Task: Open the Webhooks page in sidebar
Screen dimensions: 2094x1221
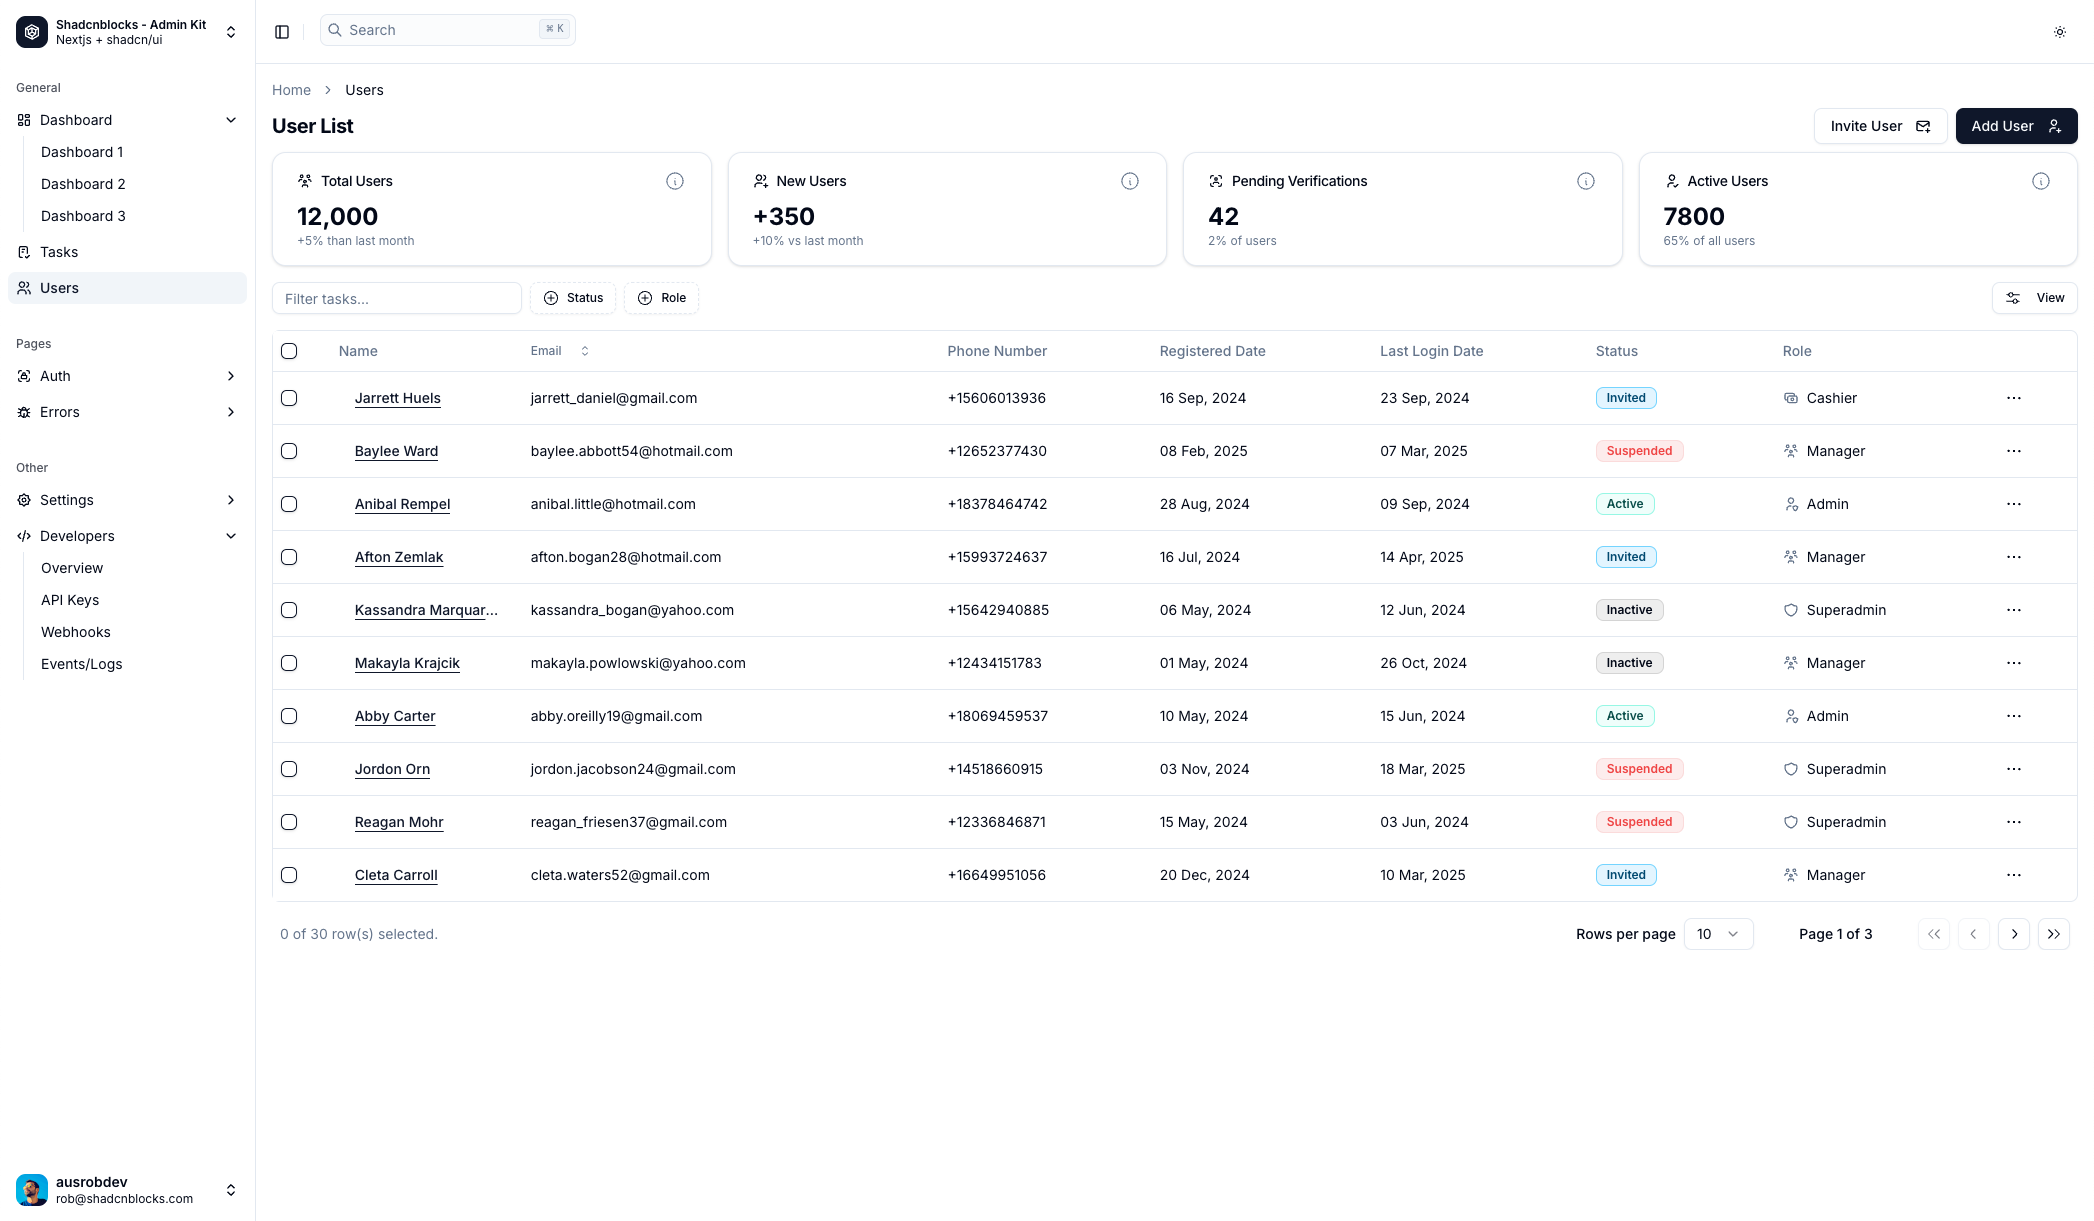Action: [x=75, y=632]
